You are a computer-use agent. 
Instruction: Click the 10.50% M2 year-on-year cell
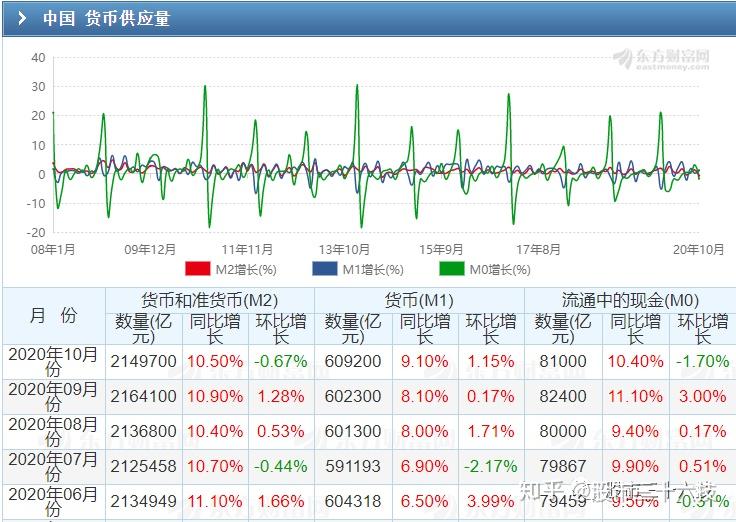tap(215, 361)
